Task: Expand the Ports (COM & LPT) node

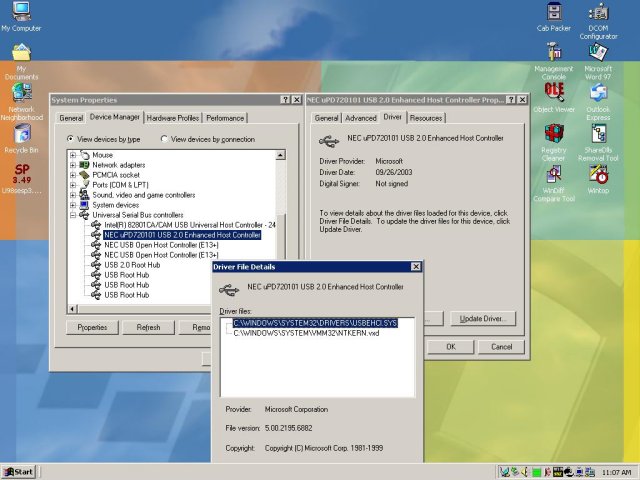Action: click(73, 185)
